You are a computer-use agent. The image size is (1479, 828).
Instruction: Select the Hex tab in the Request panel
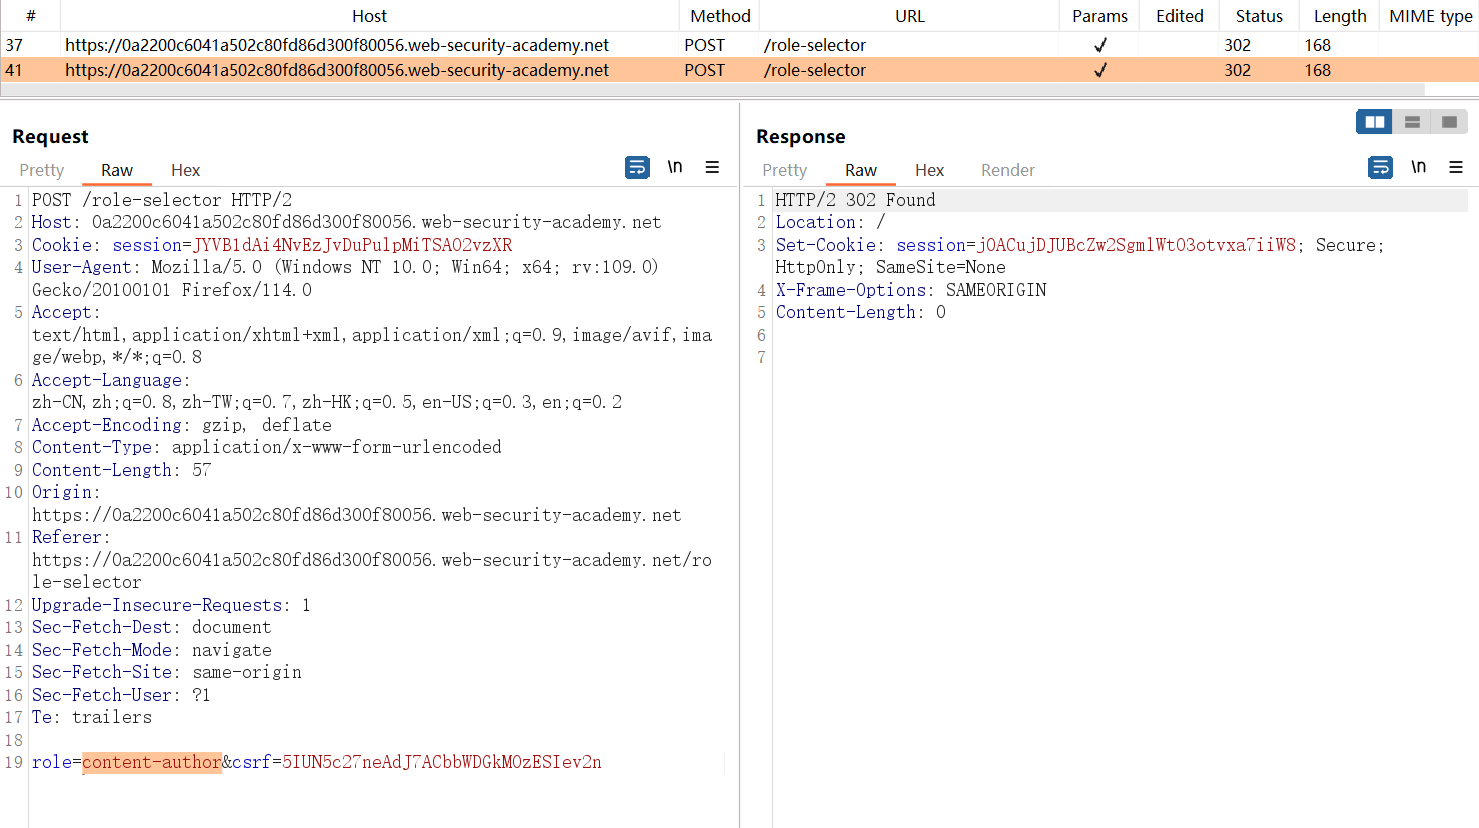tap(185, 170)
